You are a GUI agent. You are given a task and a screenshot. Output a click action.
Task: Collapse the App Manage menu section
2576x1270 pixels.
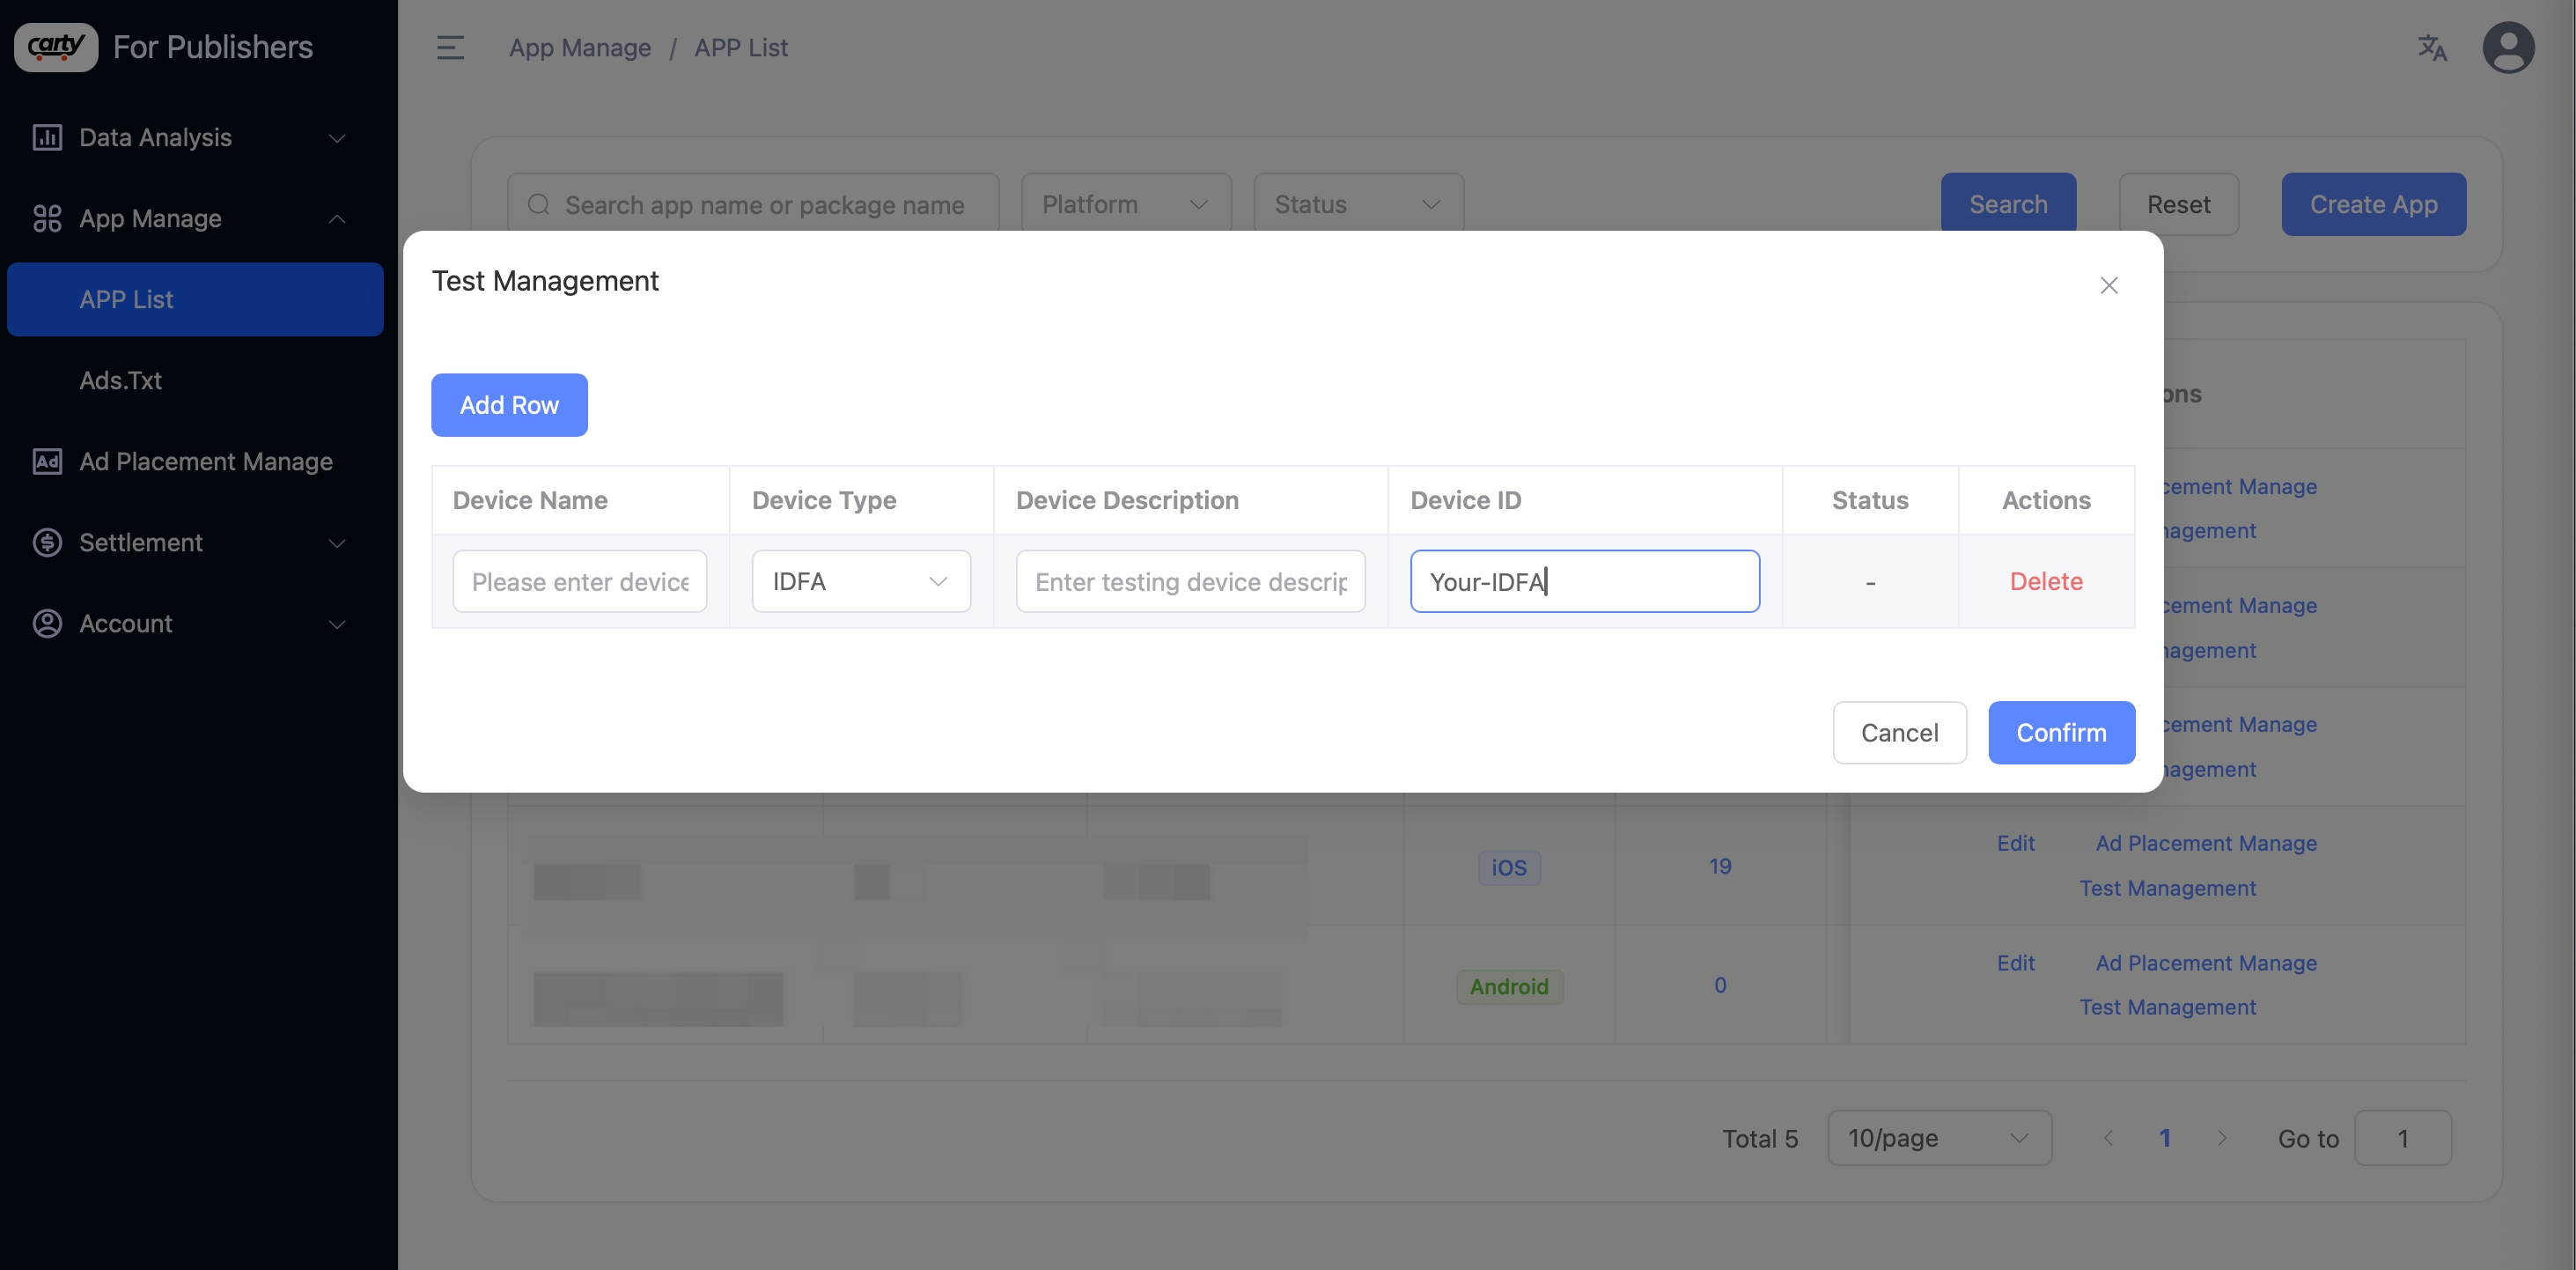click(x=337, y=218)
